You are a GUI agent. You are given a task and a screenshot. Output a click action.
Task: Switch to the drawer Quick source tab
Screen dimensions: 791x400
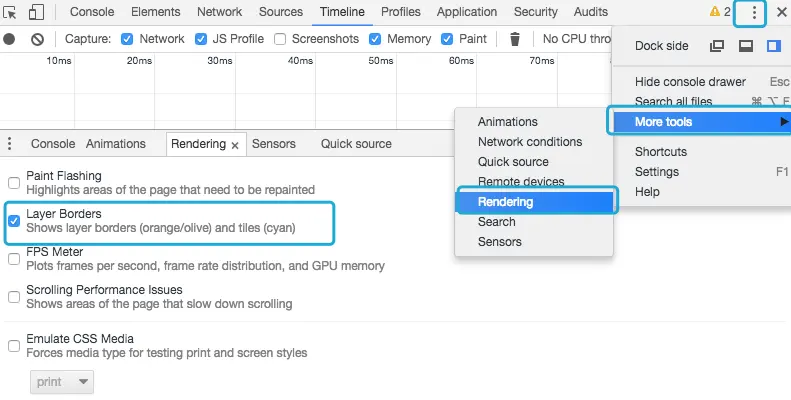click(356, 144)
